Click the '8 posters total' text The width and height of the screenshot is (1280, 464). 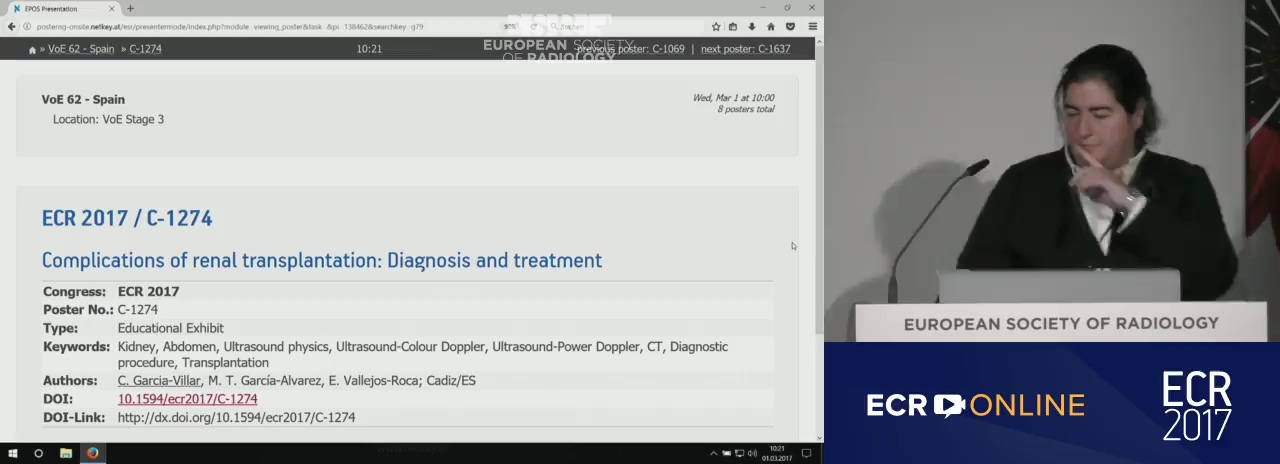click(745, 109)
